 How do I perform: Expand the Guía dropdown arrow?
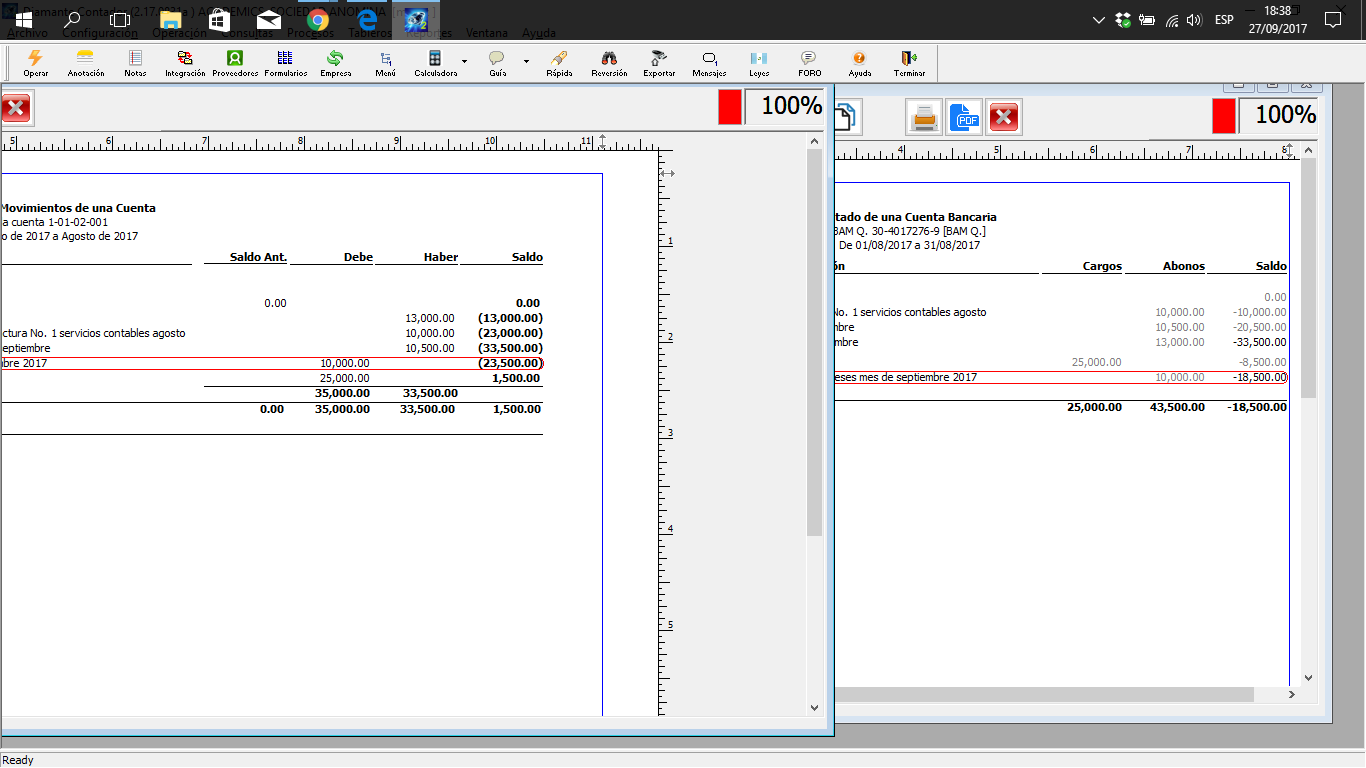tap(526, 62)
